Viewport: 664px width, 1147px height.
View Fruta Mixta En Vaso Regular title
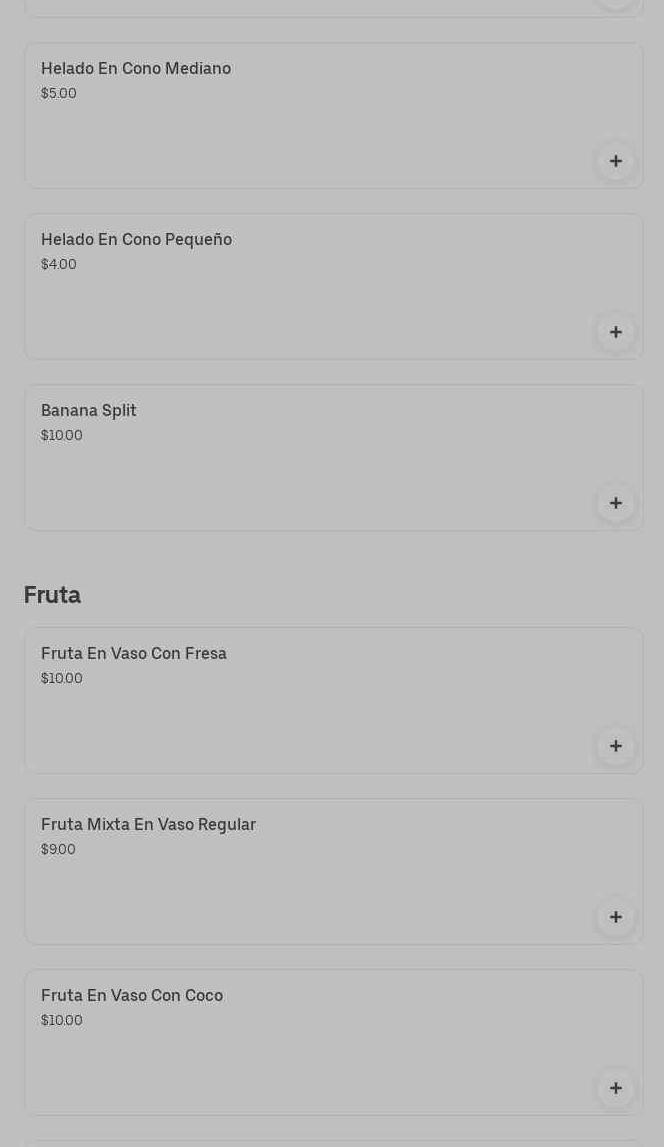pos(148,824)
